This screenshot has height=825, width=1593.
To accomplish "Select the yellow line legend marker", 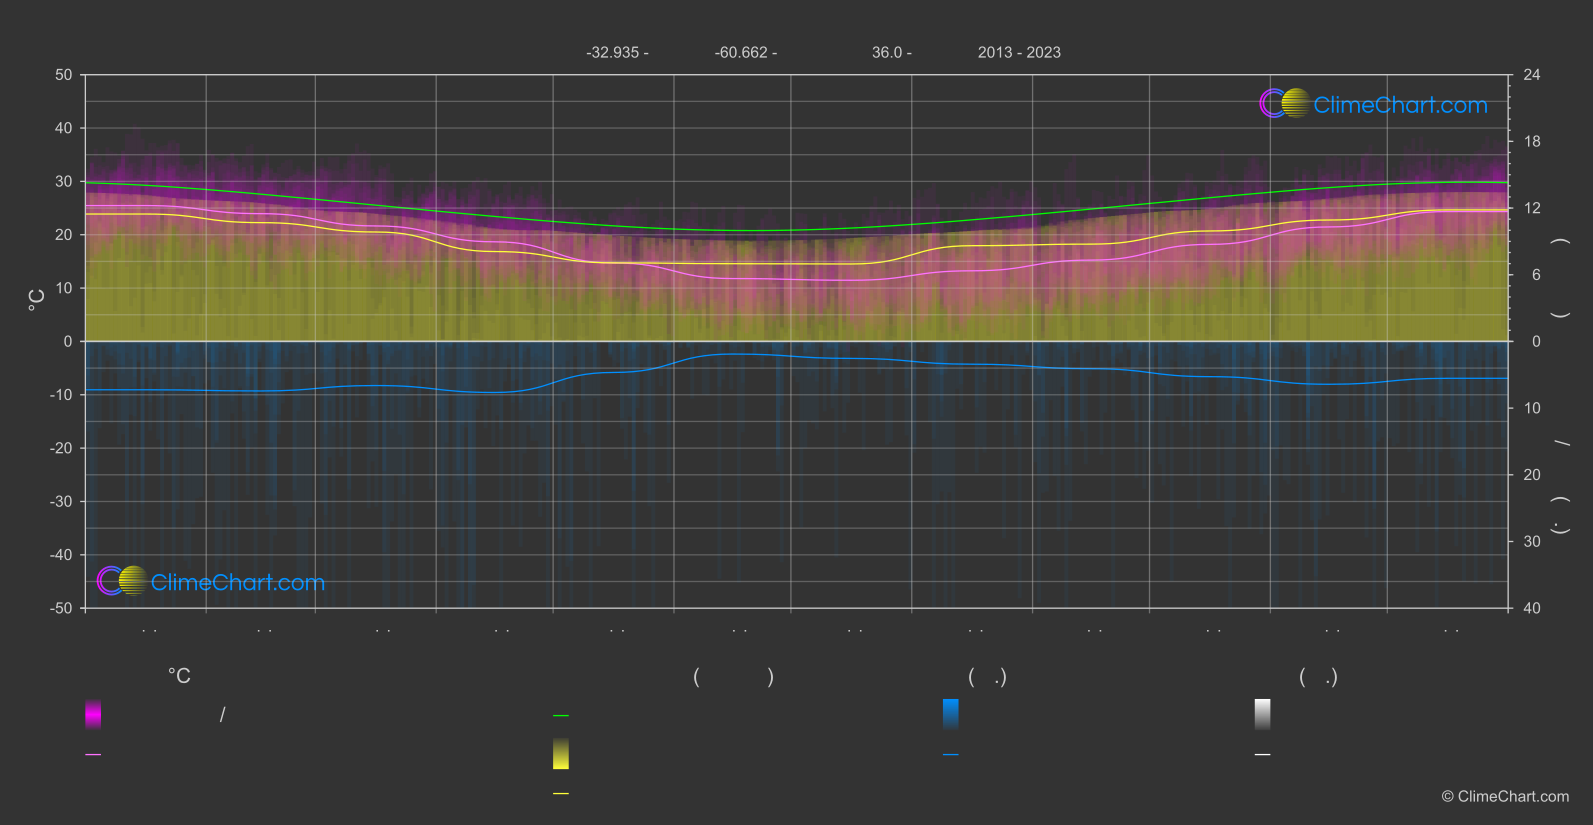I will (x=561, y=794).
